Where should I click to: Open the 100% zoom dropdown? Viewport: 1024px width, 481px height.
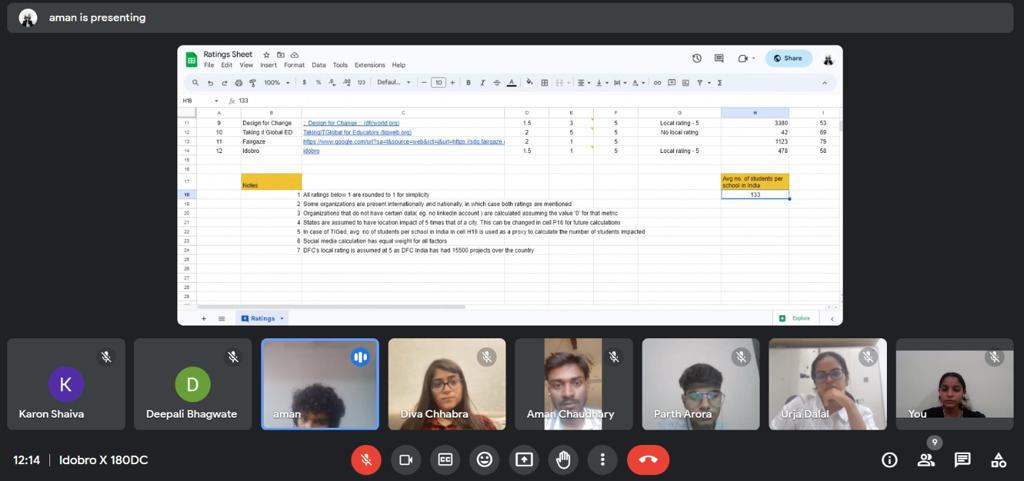(x=276, y=83)
